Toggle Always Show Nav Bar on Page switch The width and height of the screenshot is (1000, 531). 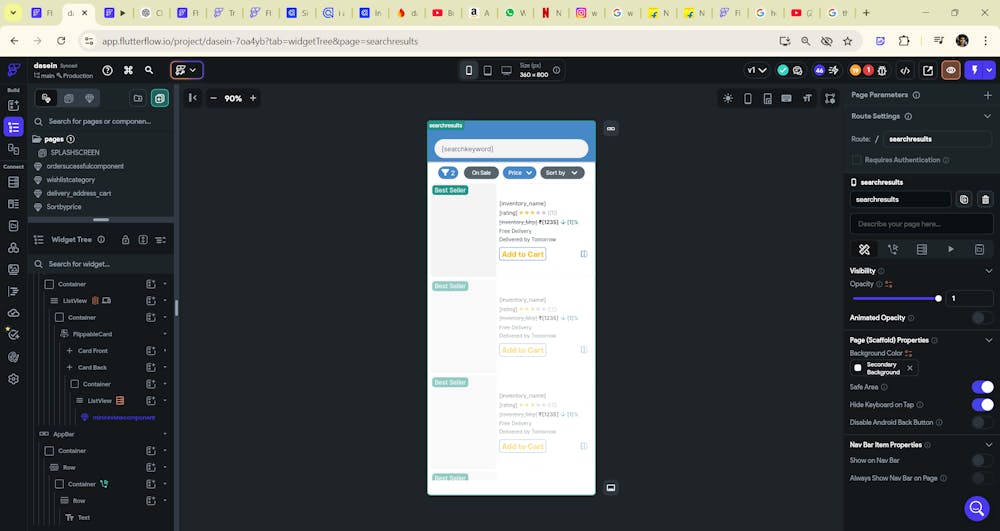(x=982, y=478)
